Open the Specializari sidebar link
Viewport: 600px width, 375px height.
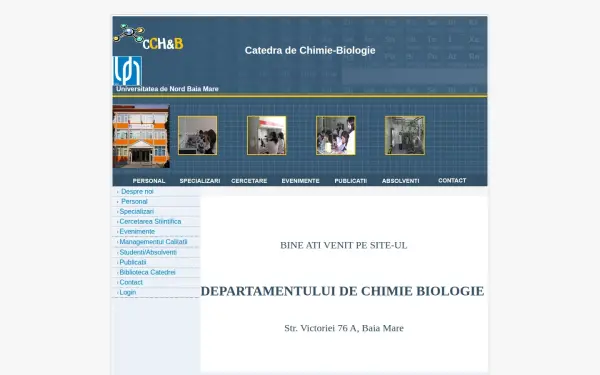click(137, 211)
